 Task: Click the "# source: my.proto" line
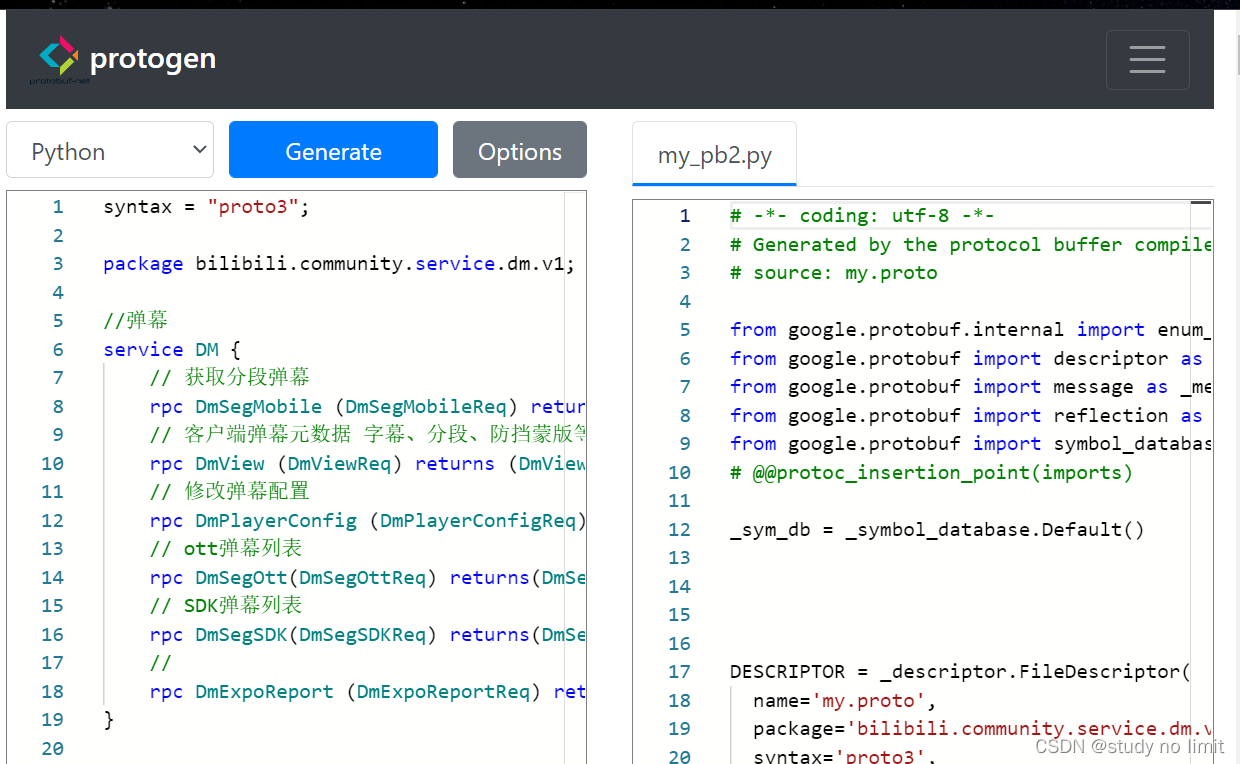tap(834, 273)
